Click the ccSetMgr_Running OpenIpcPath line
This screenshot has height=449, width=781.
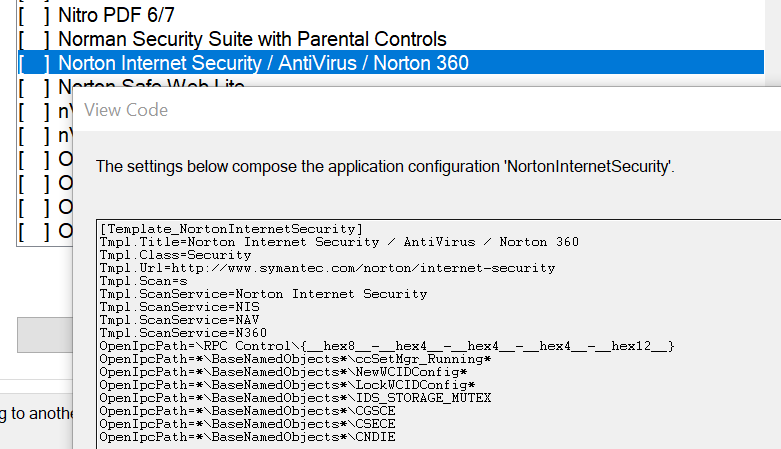pos(295,358)
